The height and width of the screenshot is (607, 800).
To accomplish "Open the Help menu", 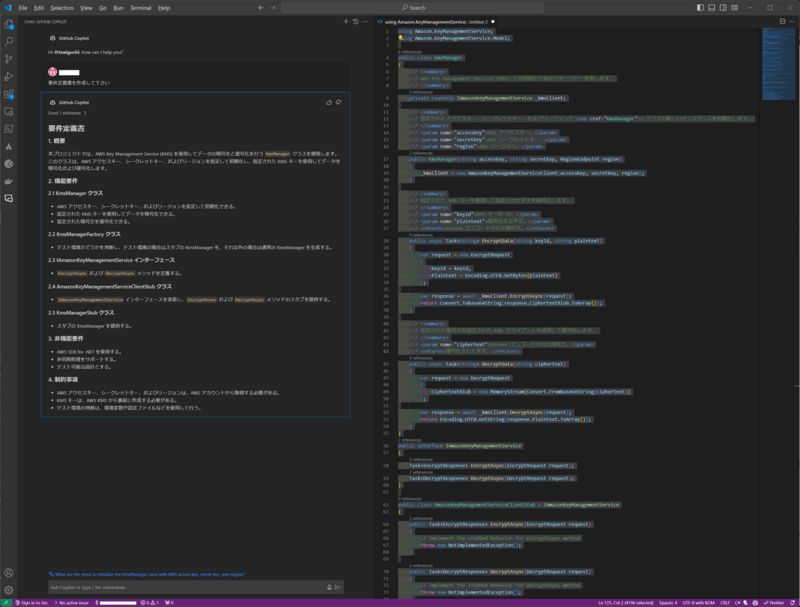I will pos(164,8).
